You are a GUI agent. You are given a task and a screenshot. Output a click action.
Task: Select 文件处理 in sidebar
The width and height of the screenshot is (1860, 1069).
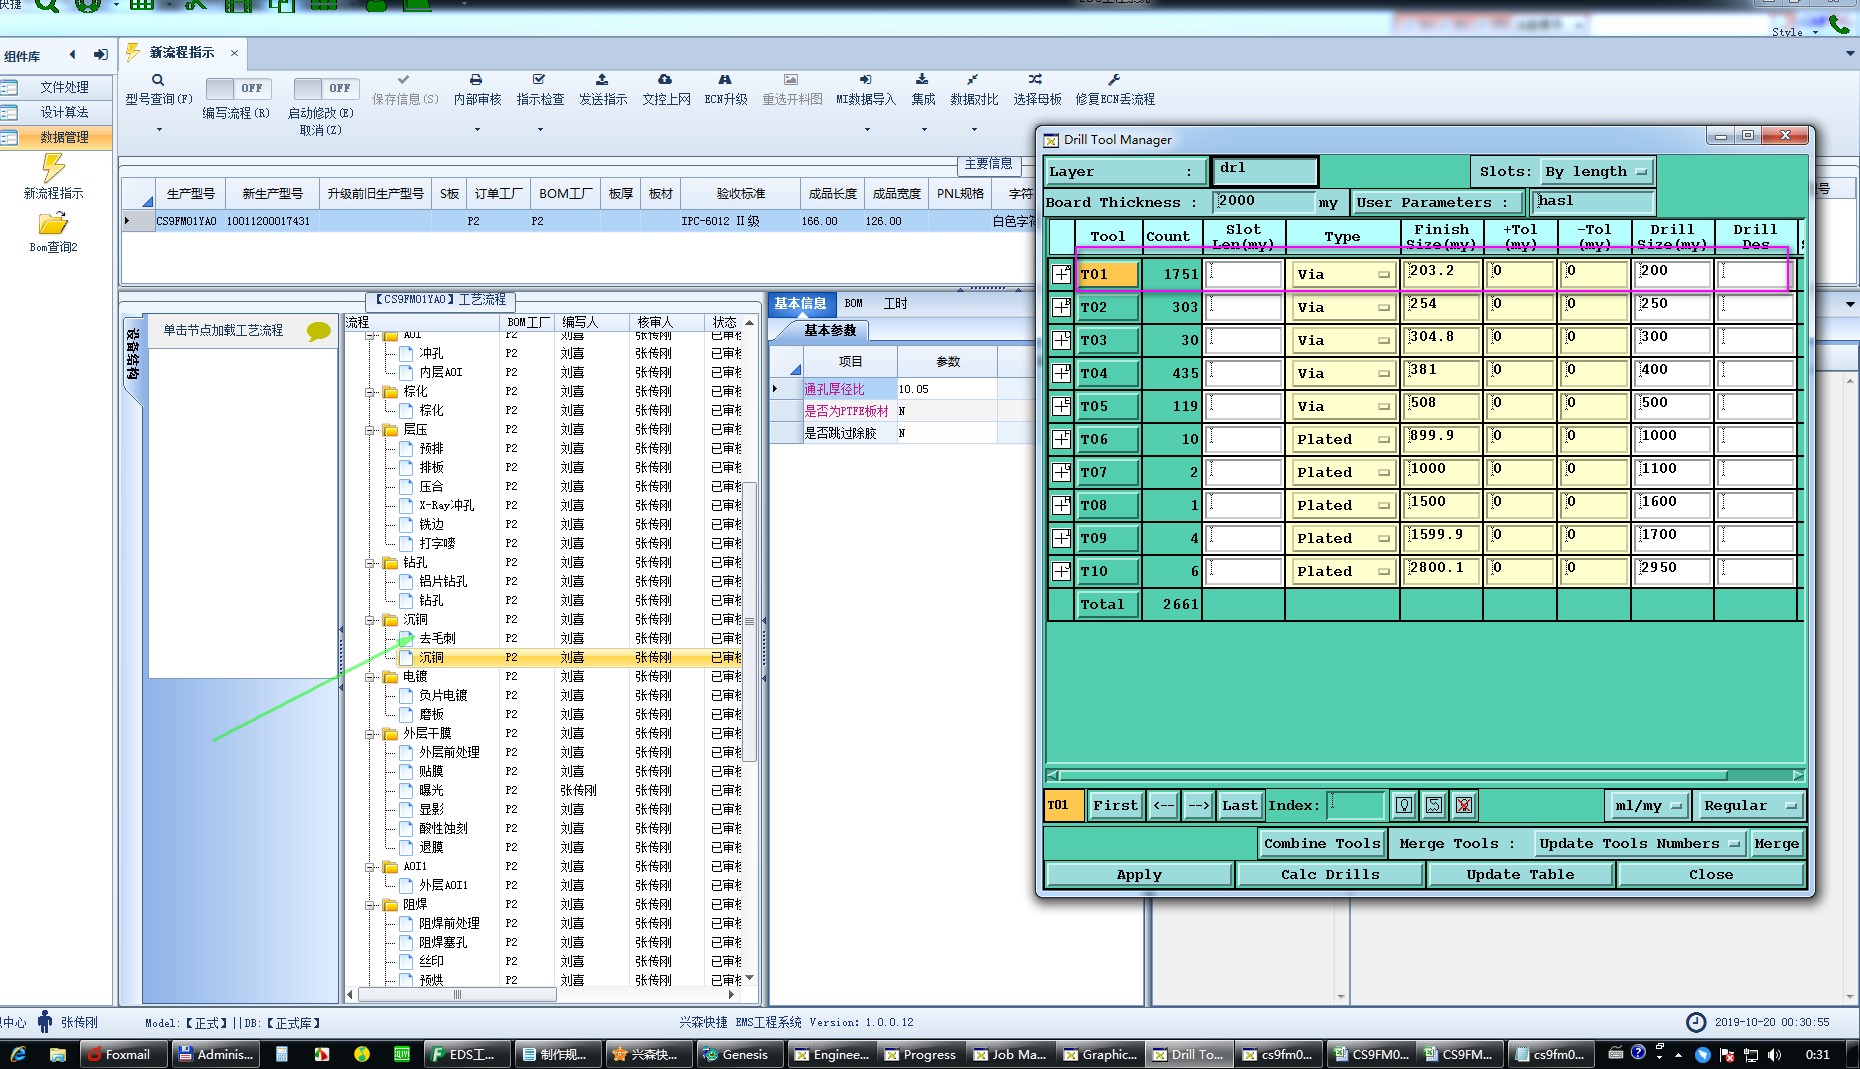[x=56, y=87]
